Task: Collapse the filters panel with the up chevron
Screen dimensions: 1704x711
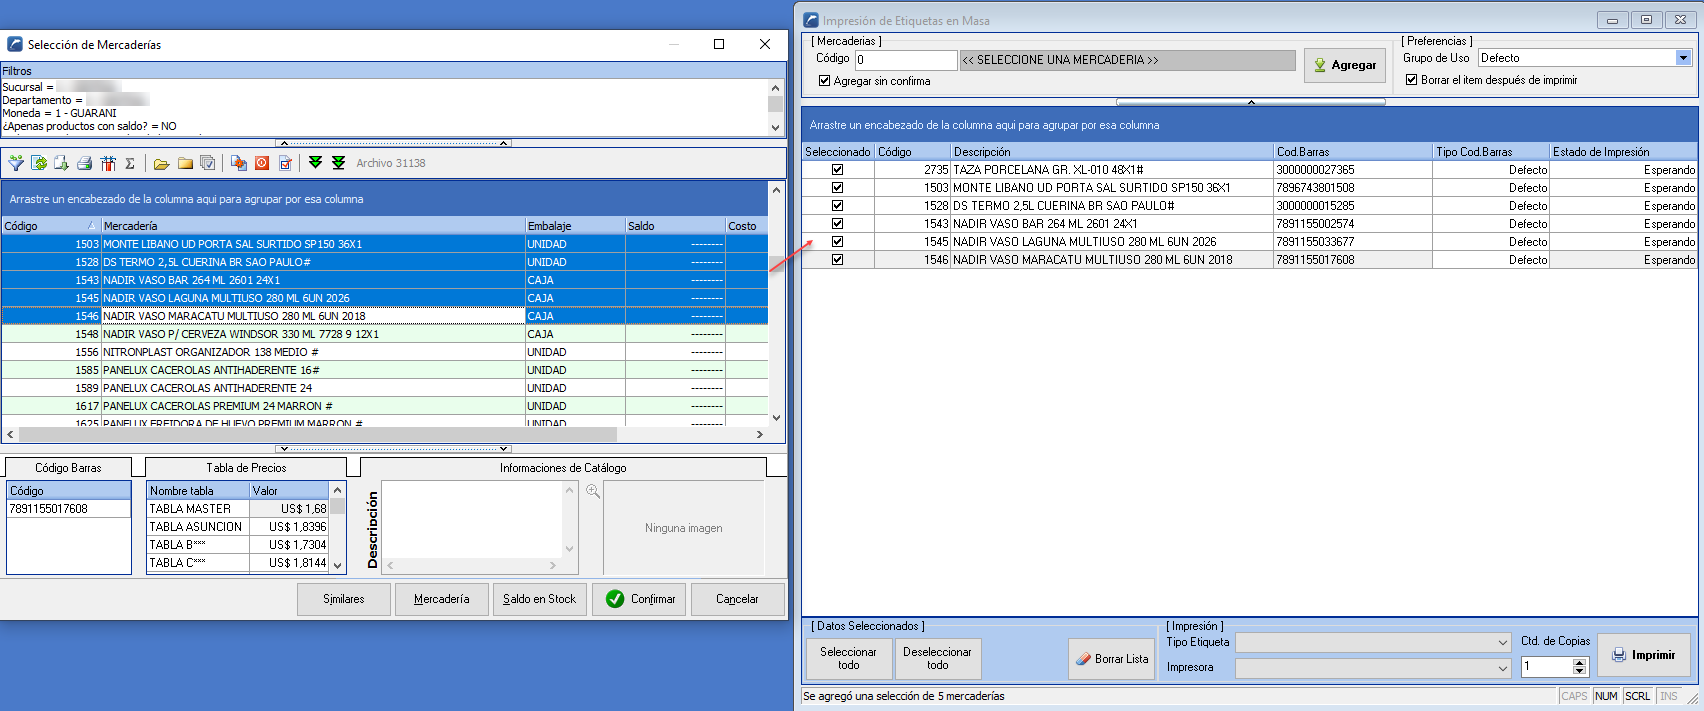Action: [x=393, y=143]
